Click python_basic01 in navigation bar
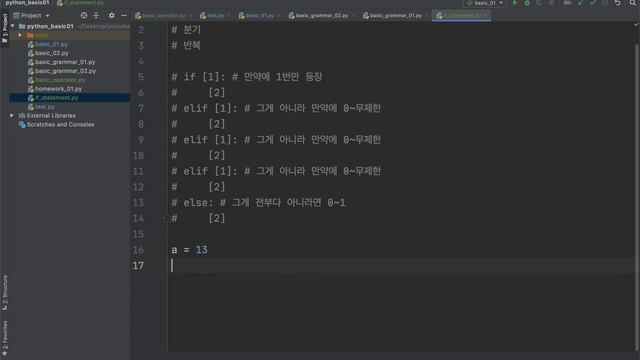Viewport: 640px width, 360px height. click(27, 3)
